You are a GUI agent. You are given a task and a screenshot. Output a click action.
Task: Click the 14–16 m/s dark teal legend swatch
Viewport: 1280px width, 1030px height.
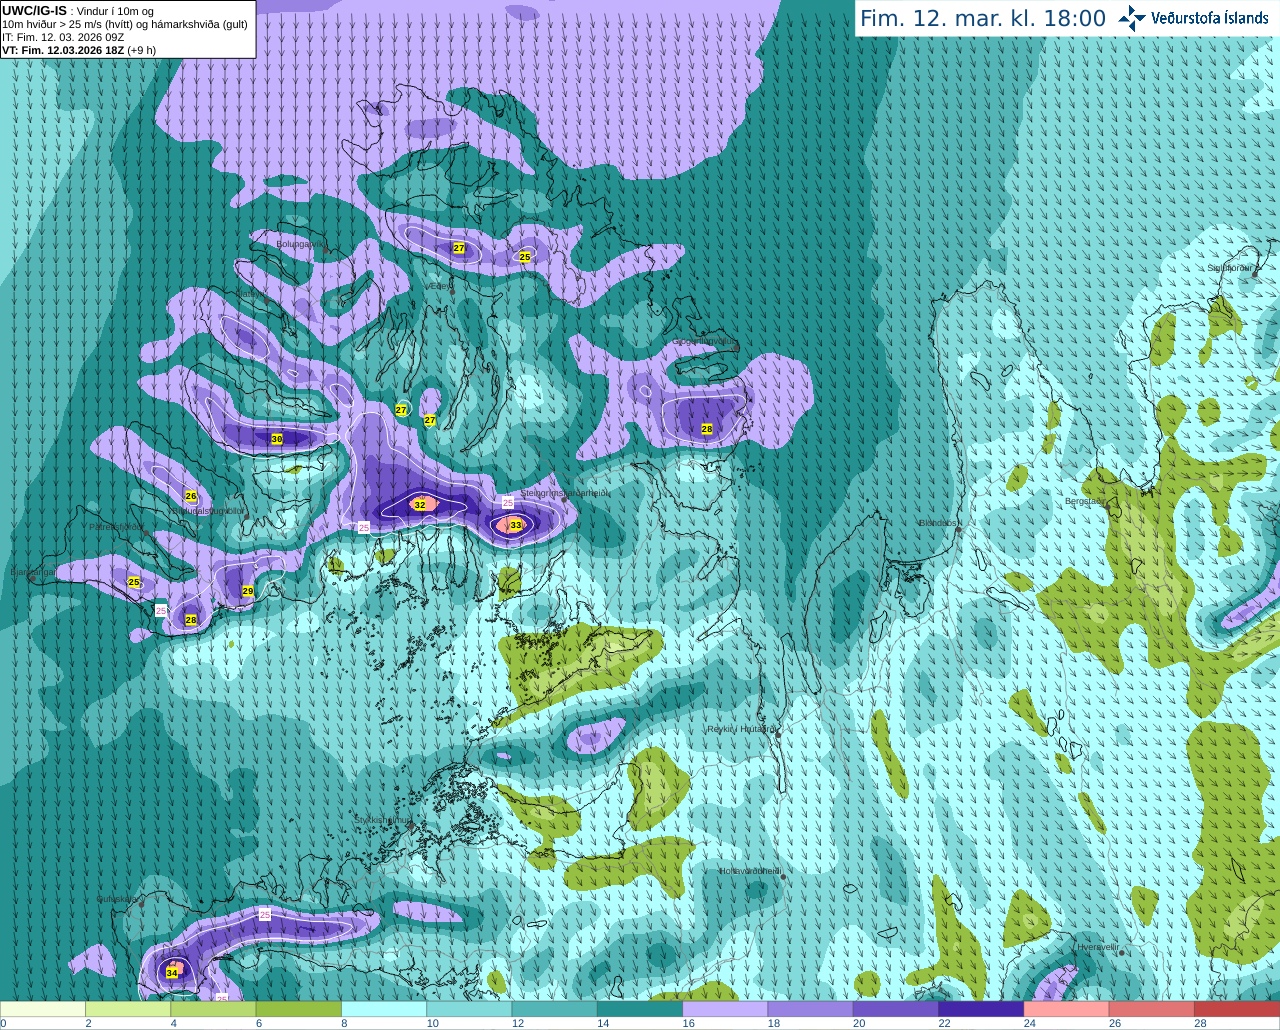pyautogui.click(x=640, y=1009)
